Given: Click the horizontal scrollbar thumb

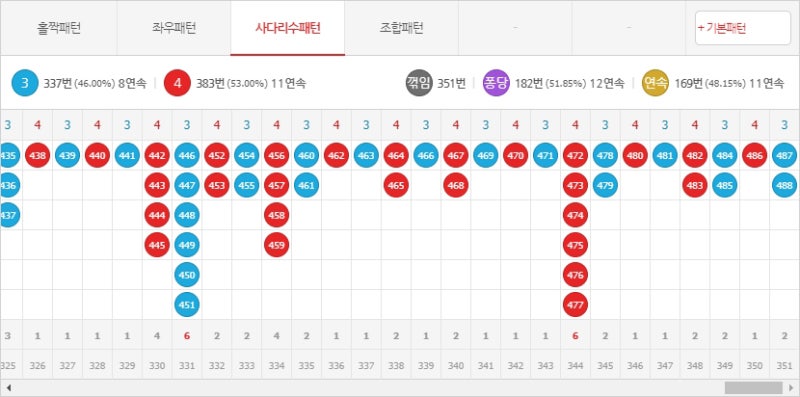Looking at the screenshot, I should pyautogui.click(x=754, y=388).
